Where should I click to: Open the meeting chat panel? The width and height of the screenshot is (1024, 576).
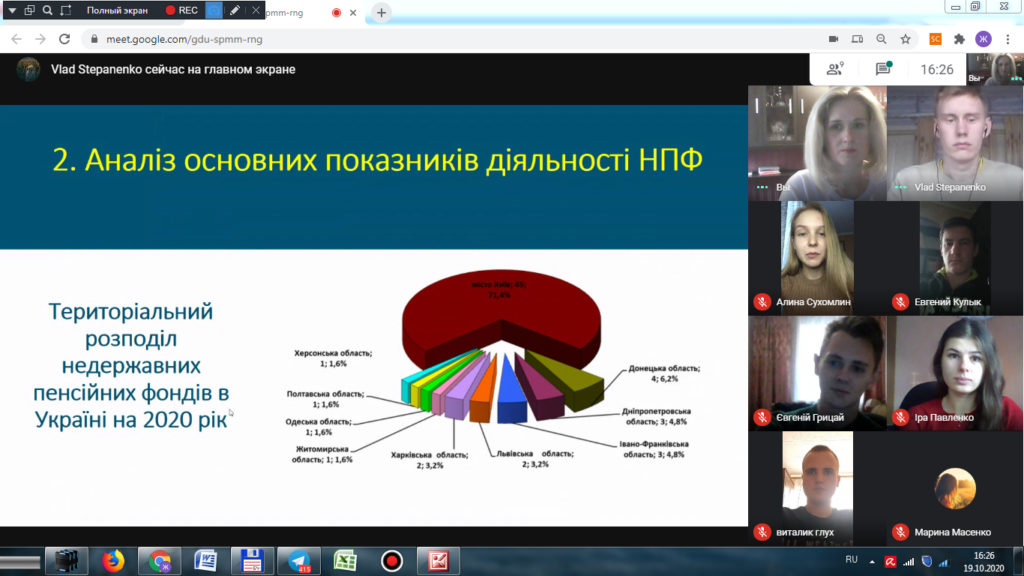(883, 69)
